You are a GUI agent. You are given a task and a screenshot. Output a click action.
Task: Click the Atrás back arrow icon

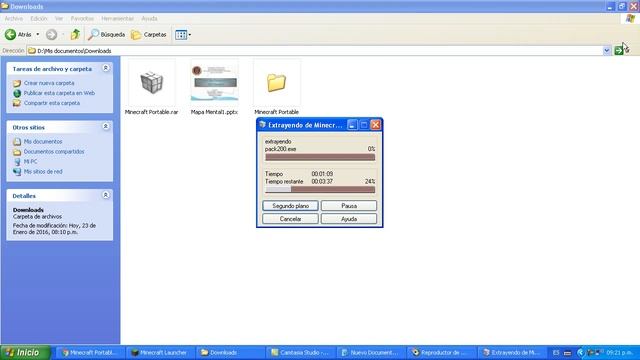click(10, 35)
